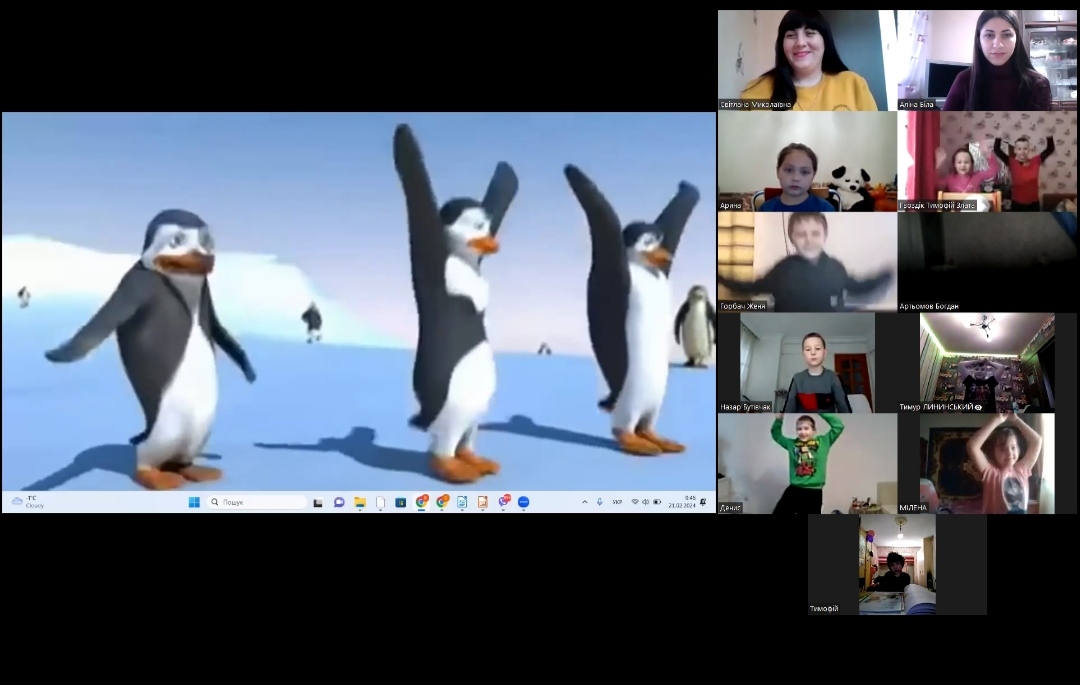Click the Пошук taskbar search box
This screenshot has width=1080, height=685.
(257, 502)
